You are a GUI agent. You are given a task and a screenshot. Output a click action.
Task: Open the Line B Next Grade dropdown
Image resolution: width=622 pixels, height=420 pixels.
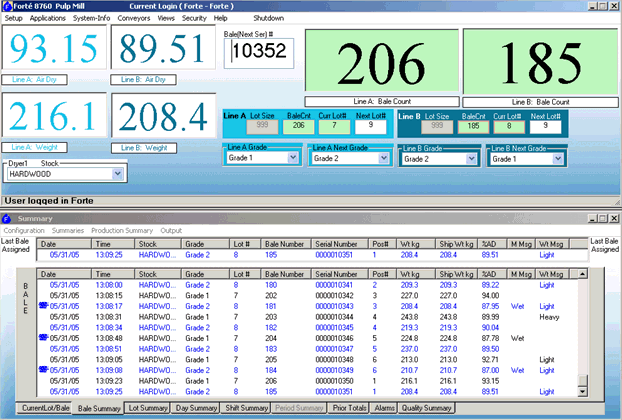click(x=558, y=159)
